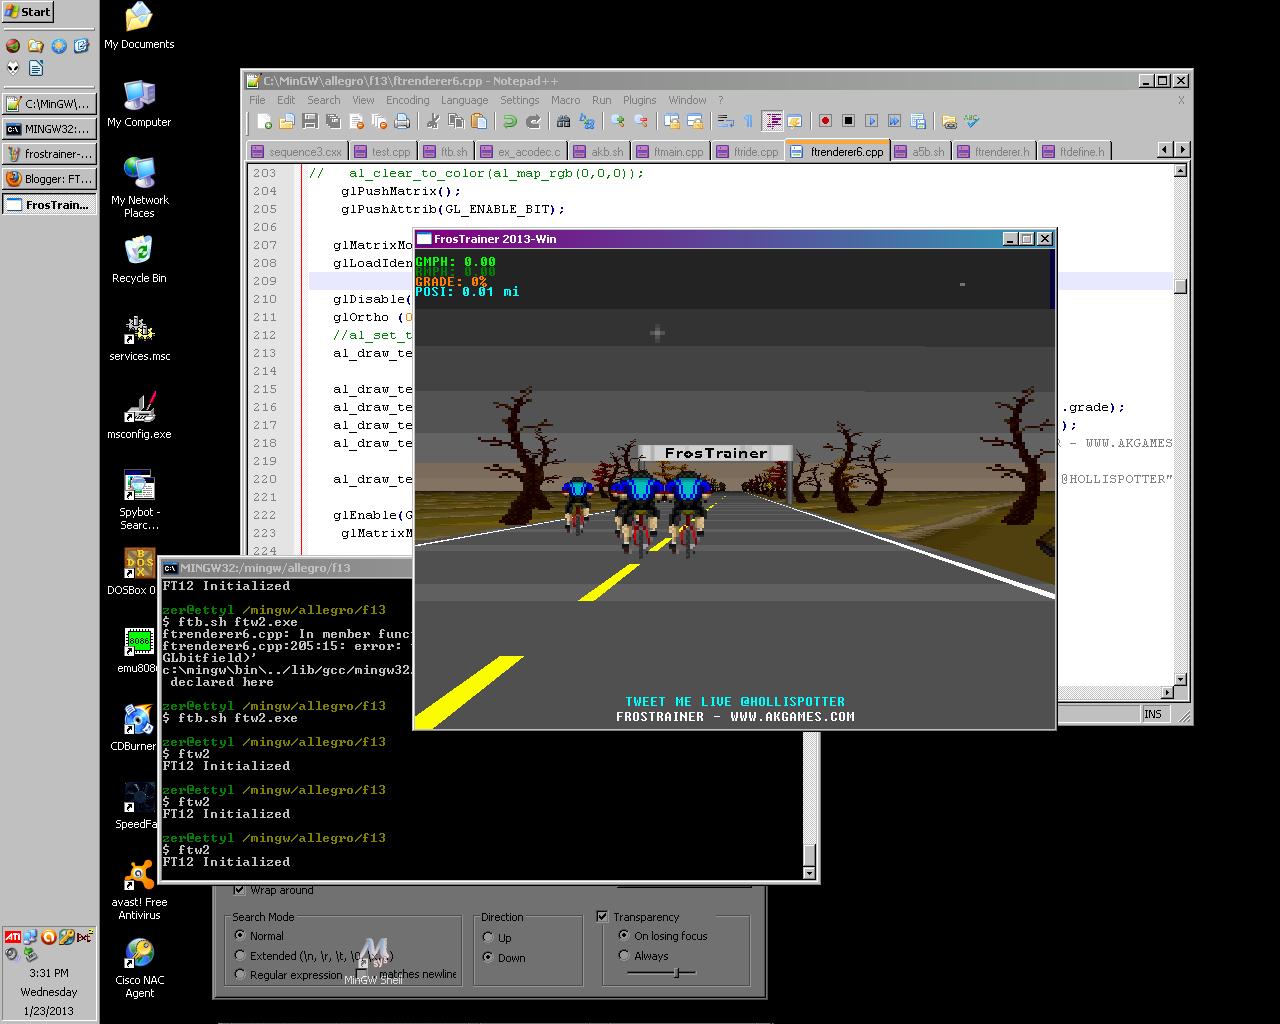Screen dimensions: 1280x1024
Task: Click the ATI icon in the system tray
Action: point(12,937)
